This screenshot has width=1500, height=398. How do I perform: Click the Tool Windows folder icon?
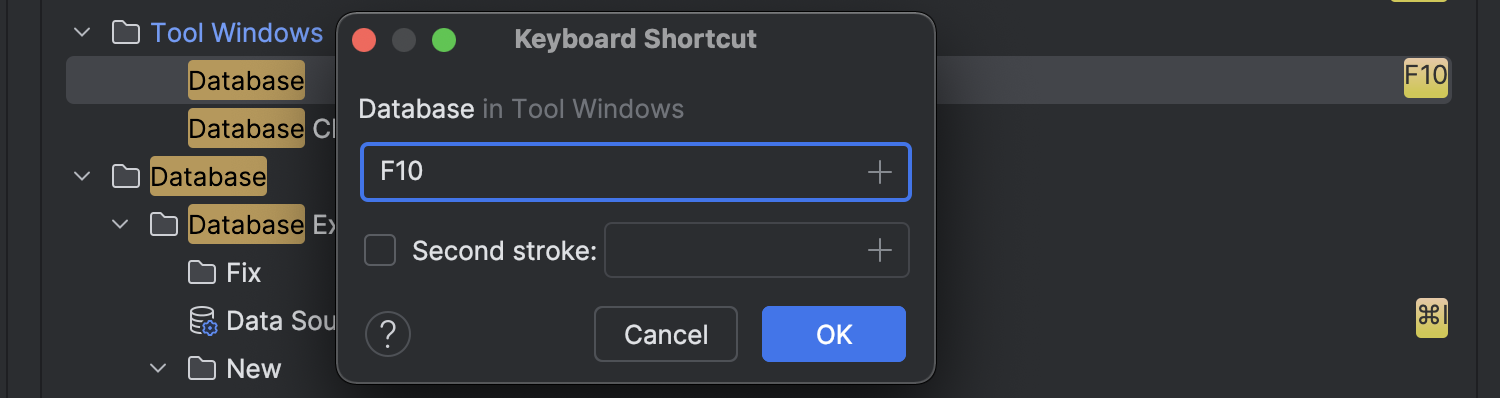[125, 33]
